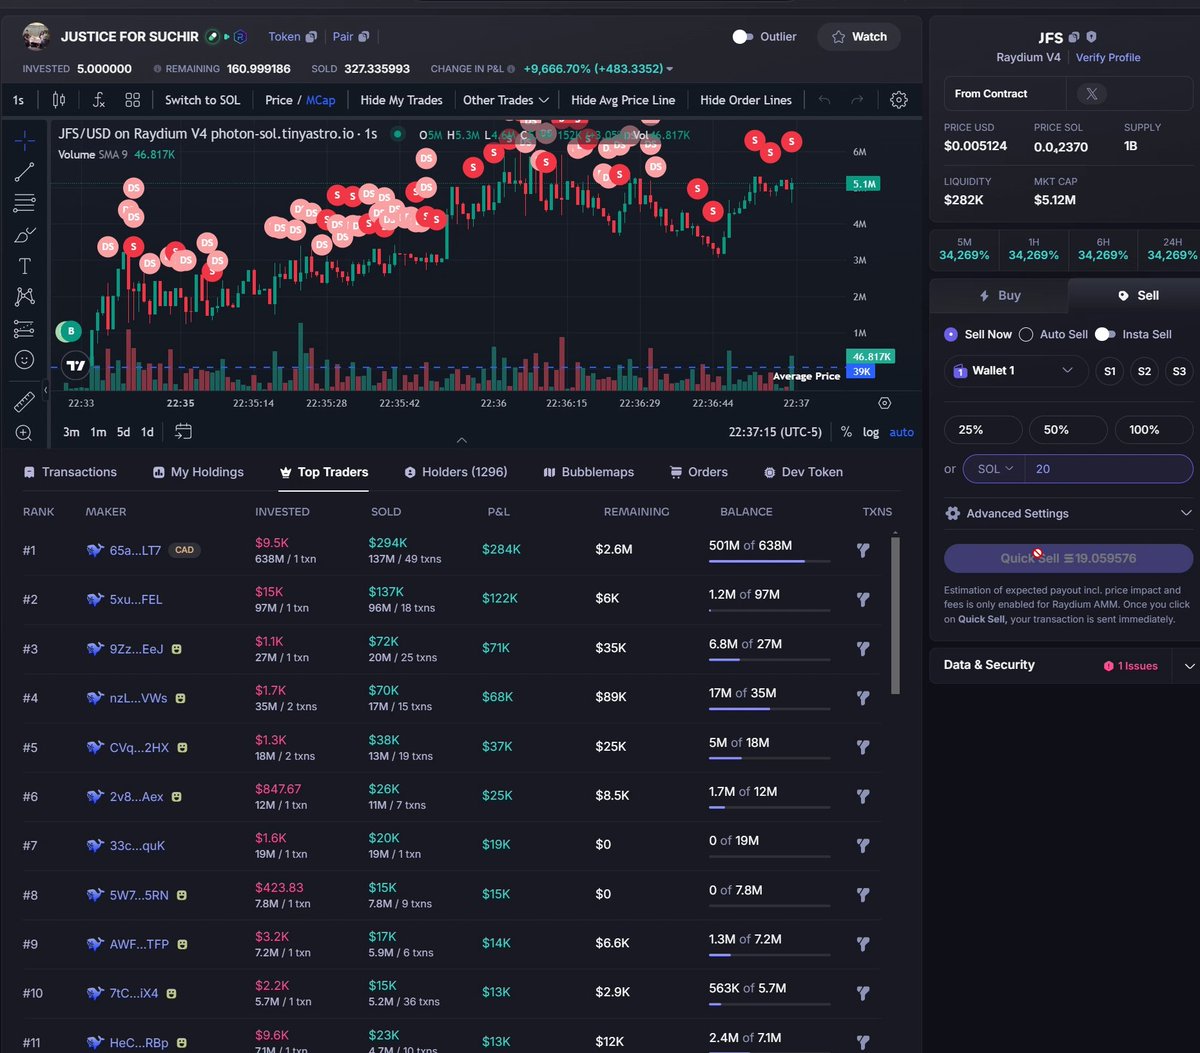Image resolution: width=1200 pixels, height=1053 pixels.
Task: Undo the last chart action
Action: (x=824, y=100)
